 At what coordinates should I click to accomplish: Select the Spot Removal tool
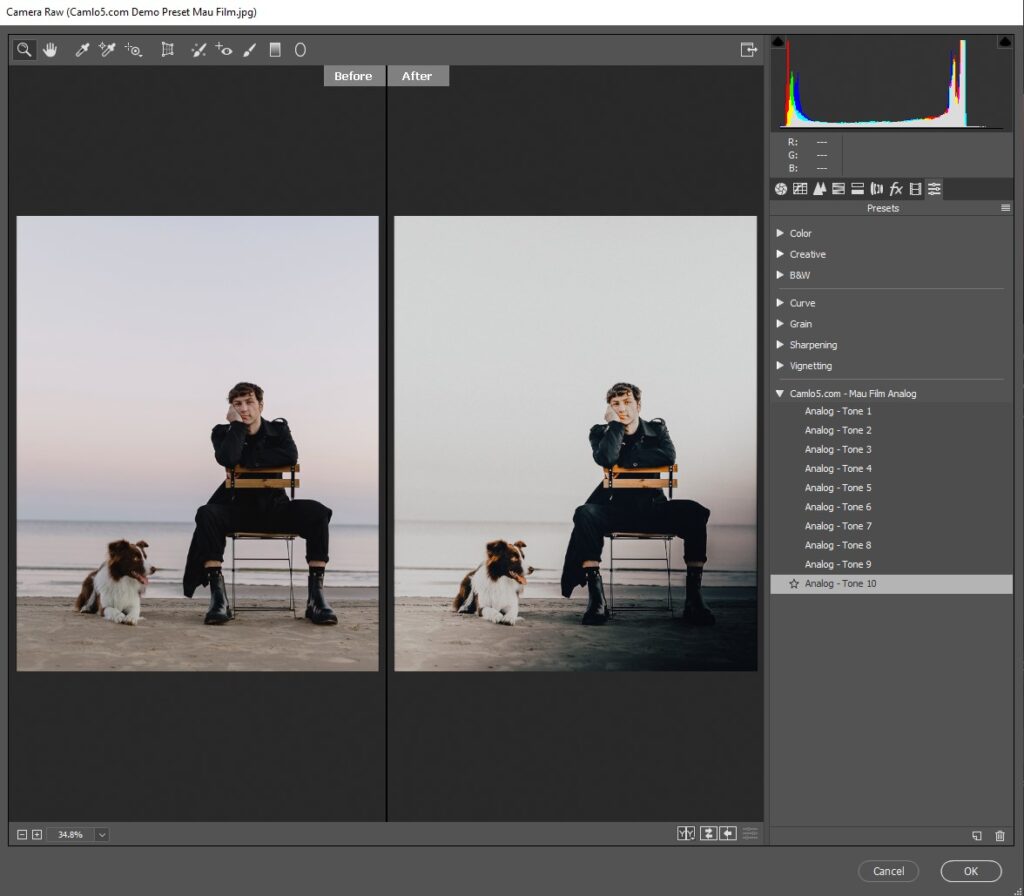pyautogui.click(x=199, y=50)
